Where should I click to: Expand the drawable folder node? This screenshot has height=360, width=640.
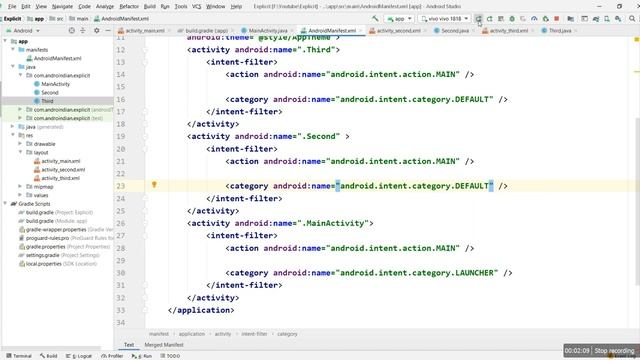(20, 144)
